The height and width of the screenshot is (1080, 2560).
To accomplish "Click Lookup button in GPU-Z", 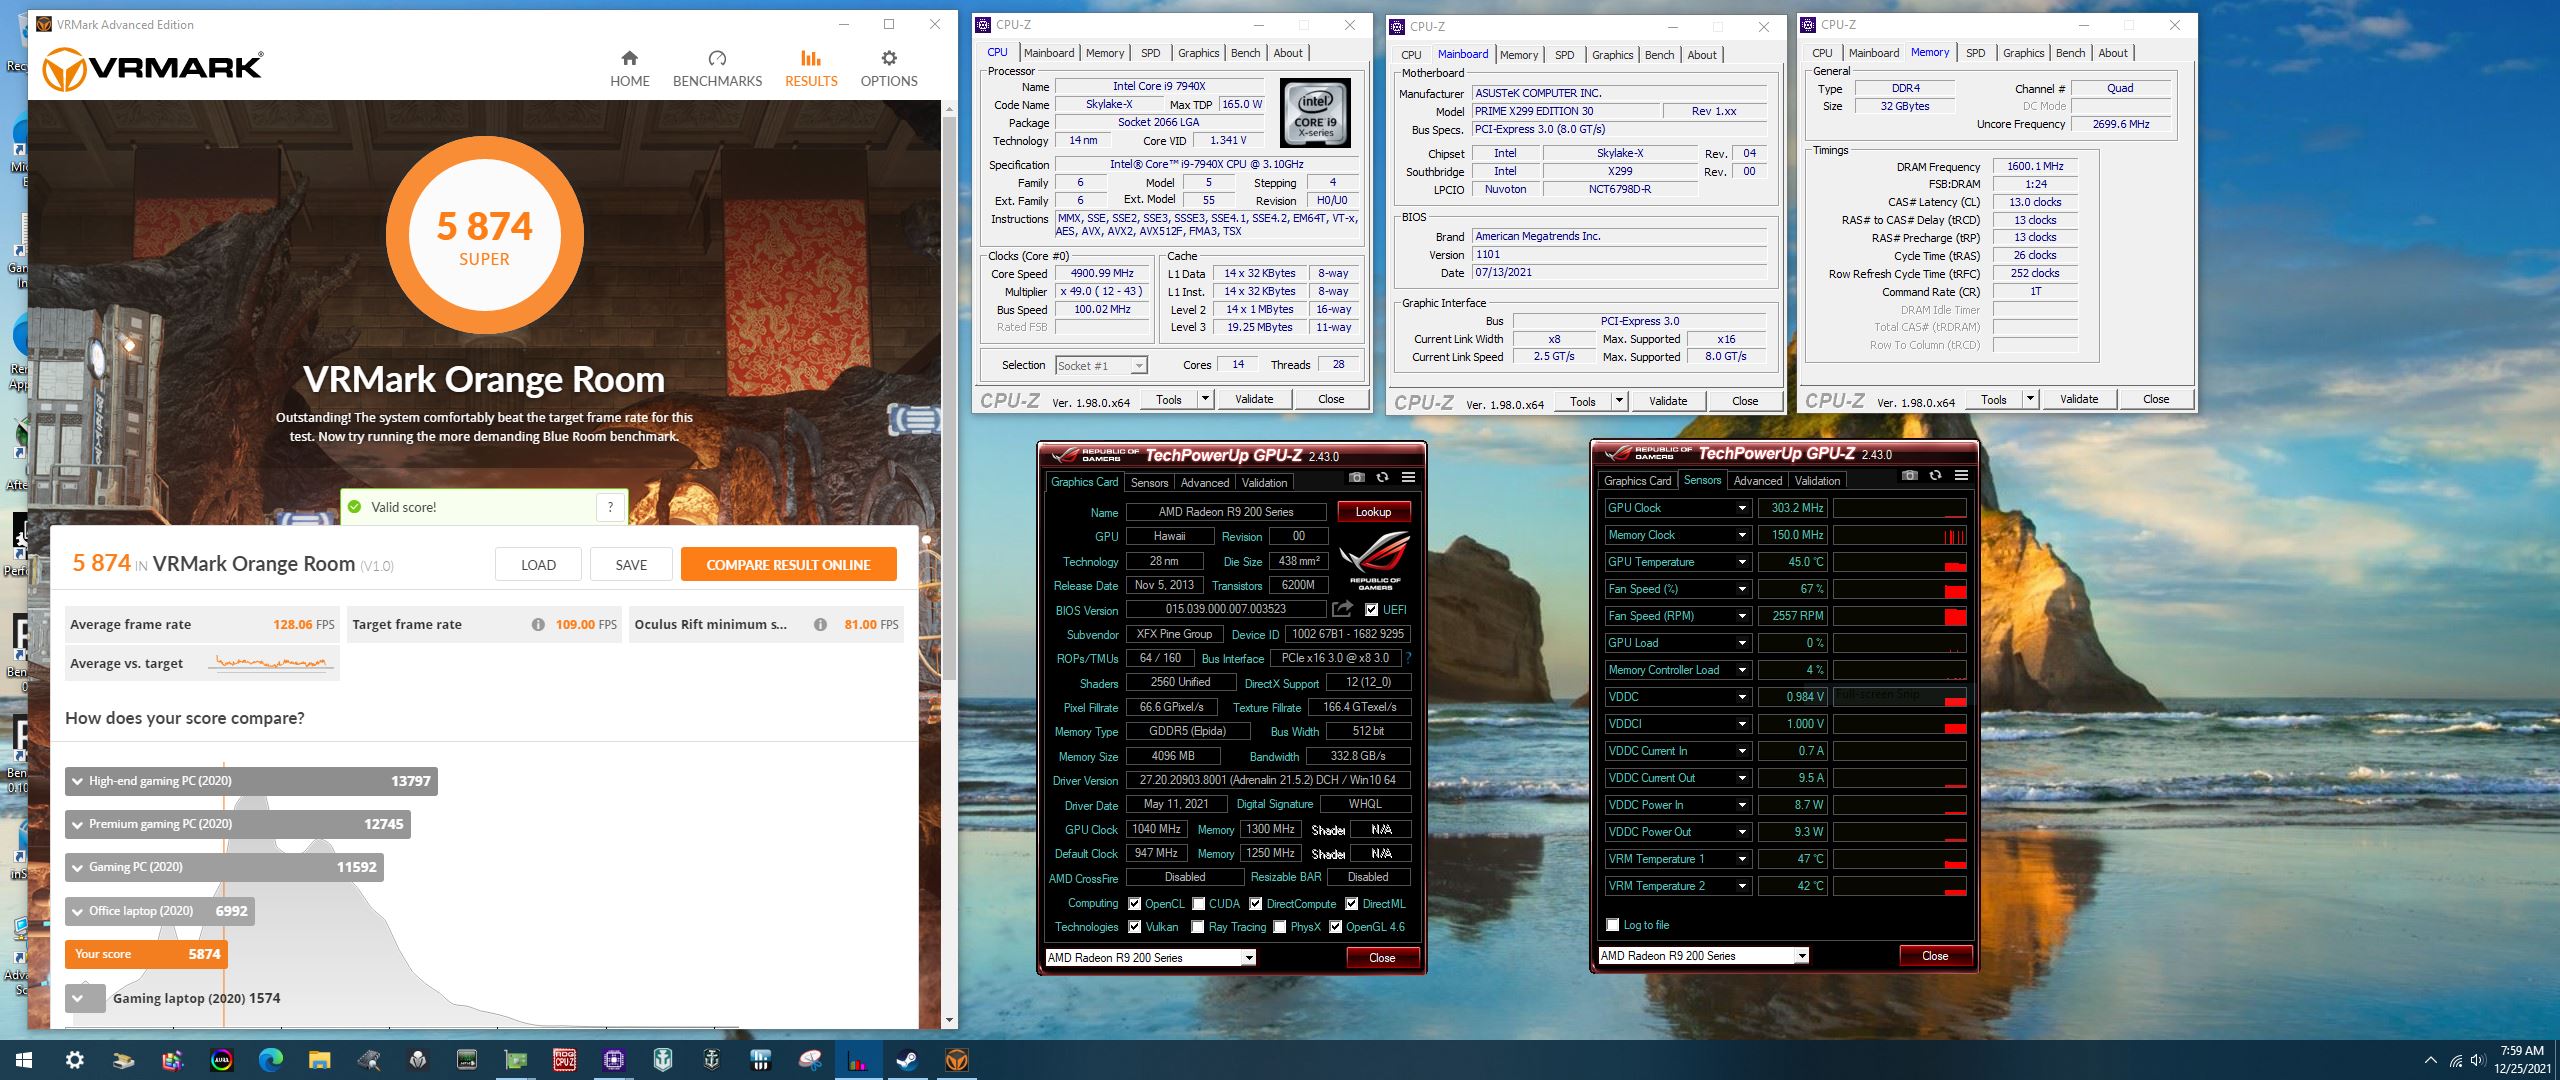I will pyautogui.click(x=1373, y=512).
